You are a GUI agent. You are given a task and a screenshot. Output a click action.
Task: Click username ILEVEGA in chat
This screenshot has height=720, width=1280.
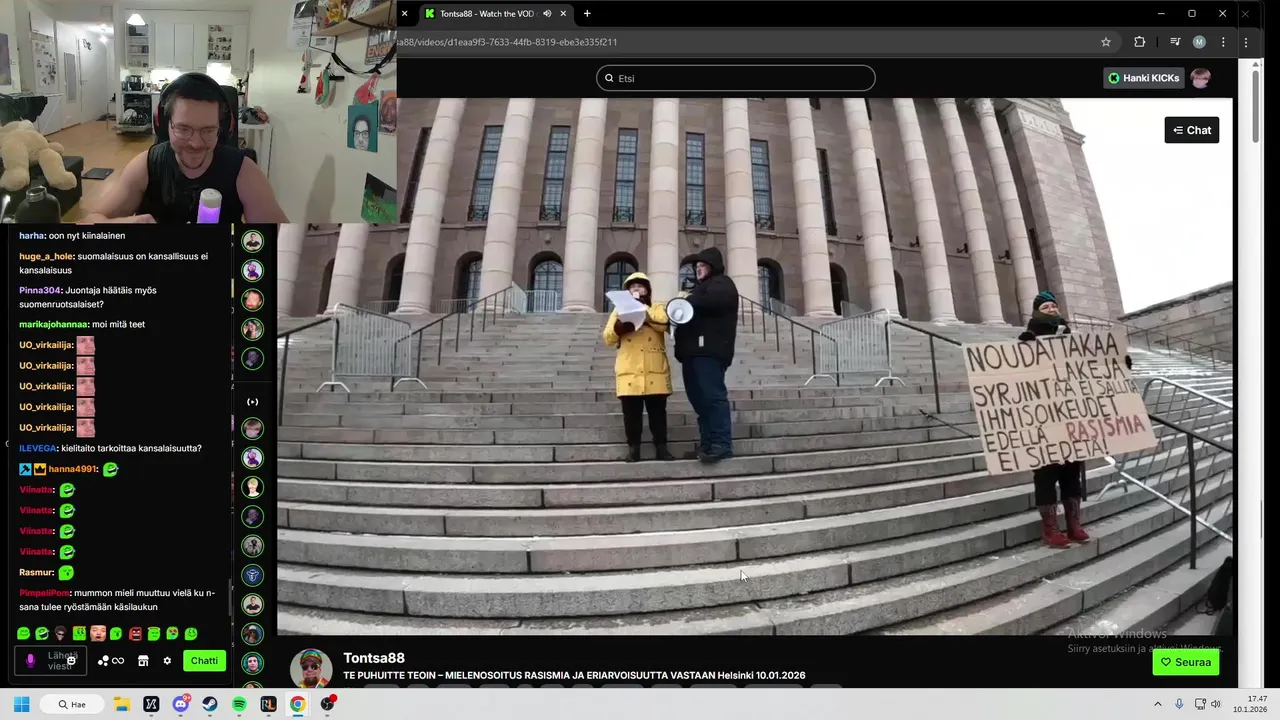(x=36, y=449)
